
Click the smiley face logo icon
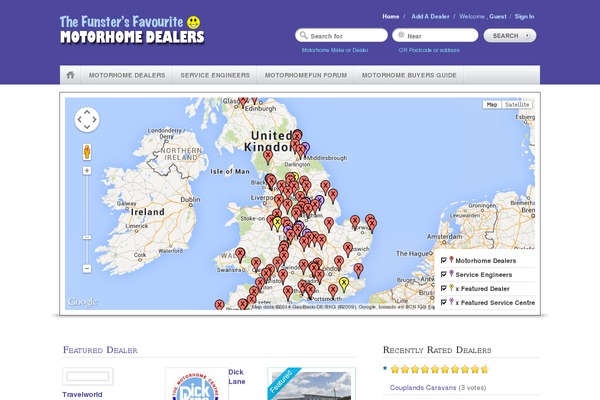point(194,22)
